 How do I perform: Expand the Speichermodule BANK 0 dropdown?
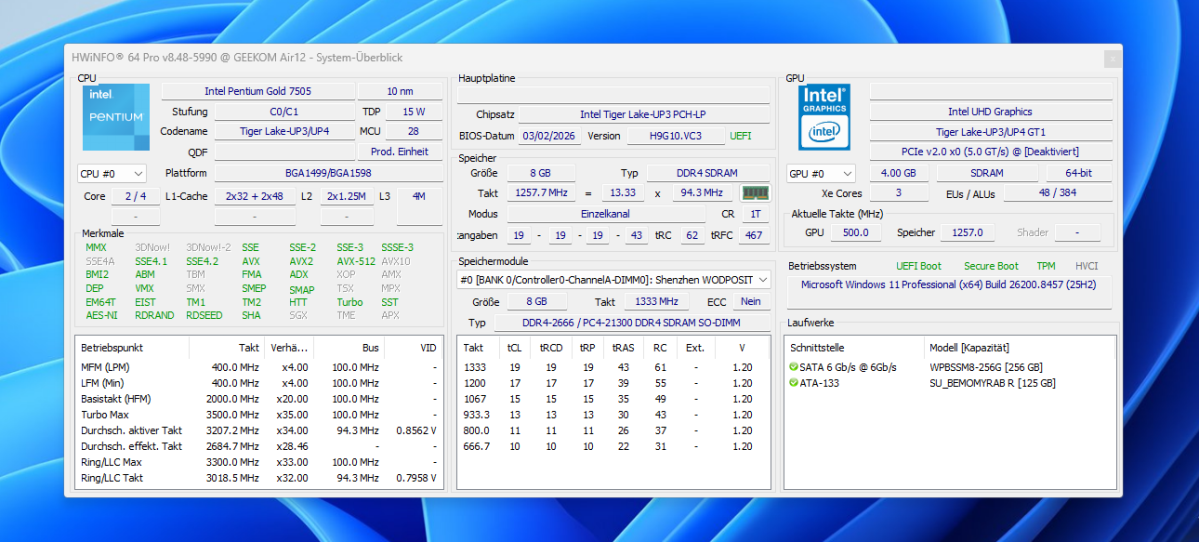point(613,281)
